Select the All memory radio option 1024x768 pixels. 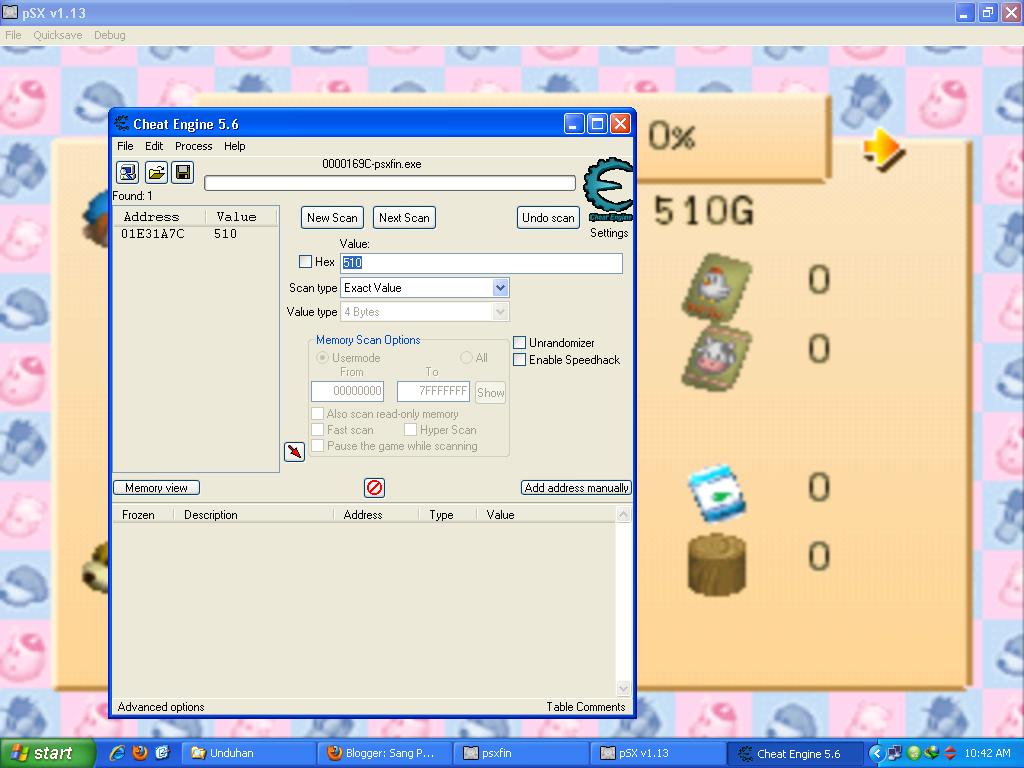coord(466,357)
